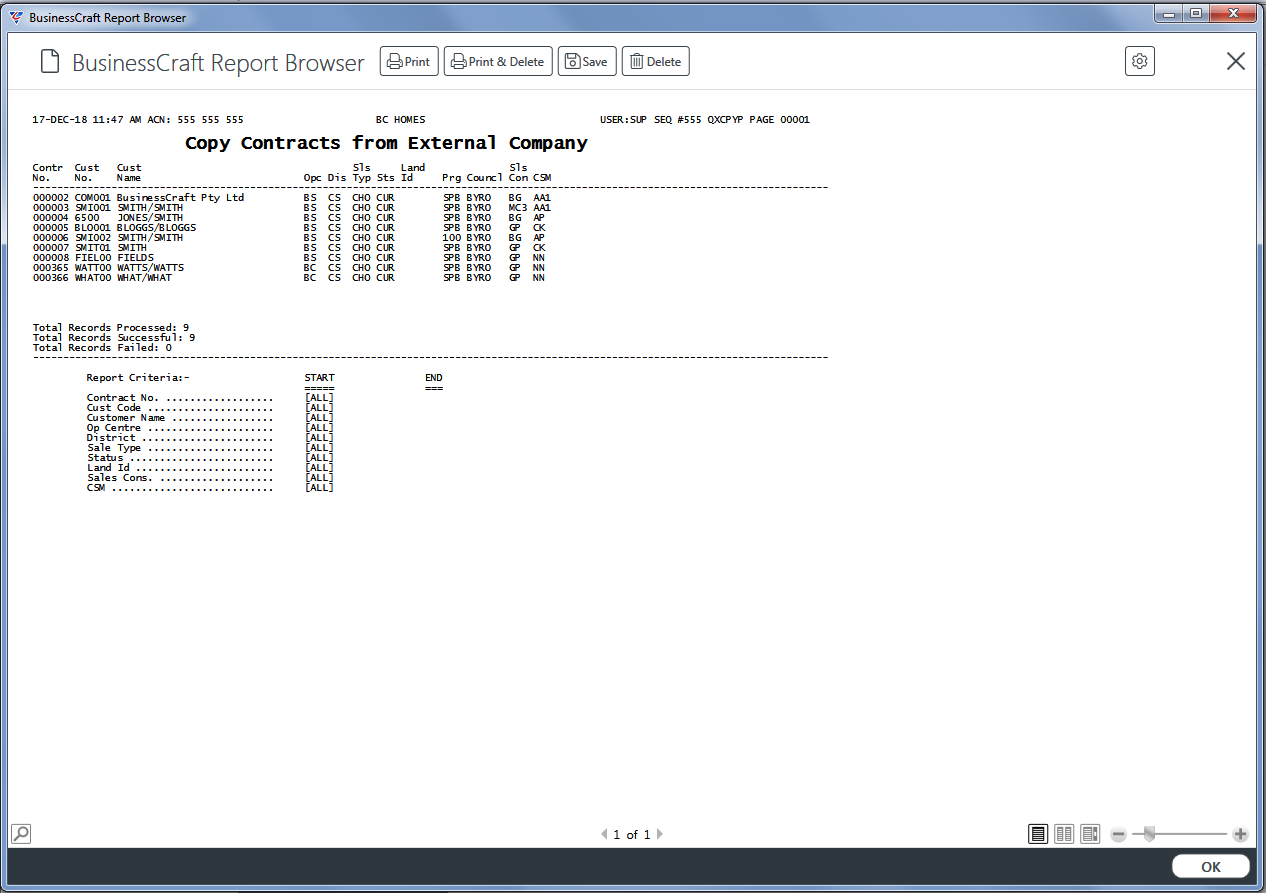This screenshot has width=1266, height=893.
Task: Click [ALL] value for CSM criteria
Action: point(319,488)
